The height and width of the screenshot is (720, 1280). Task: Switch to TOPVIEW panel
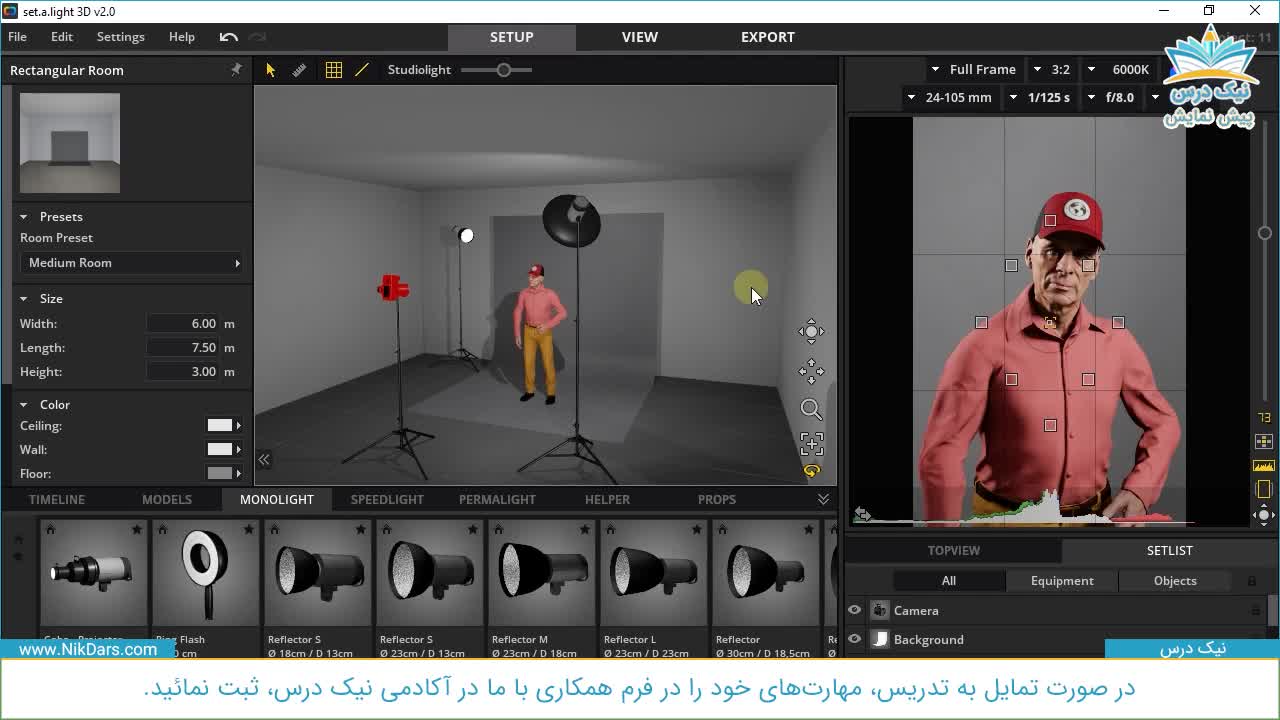coord(953,550)
